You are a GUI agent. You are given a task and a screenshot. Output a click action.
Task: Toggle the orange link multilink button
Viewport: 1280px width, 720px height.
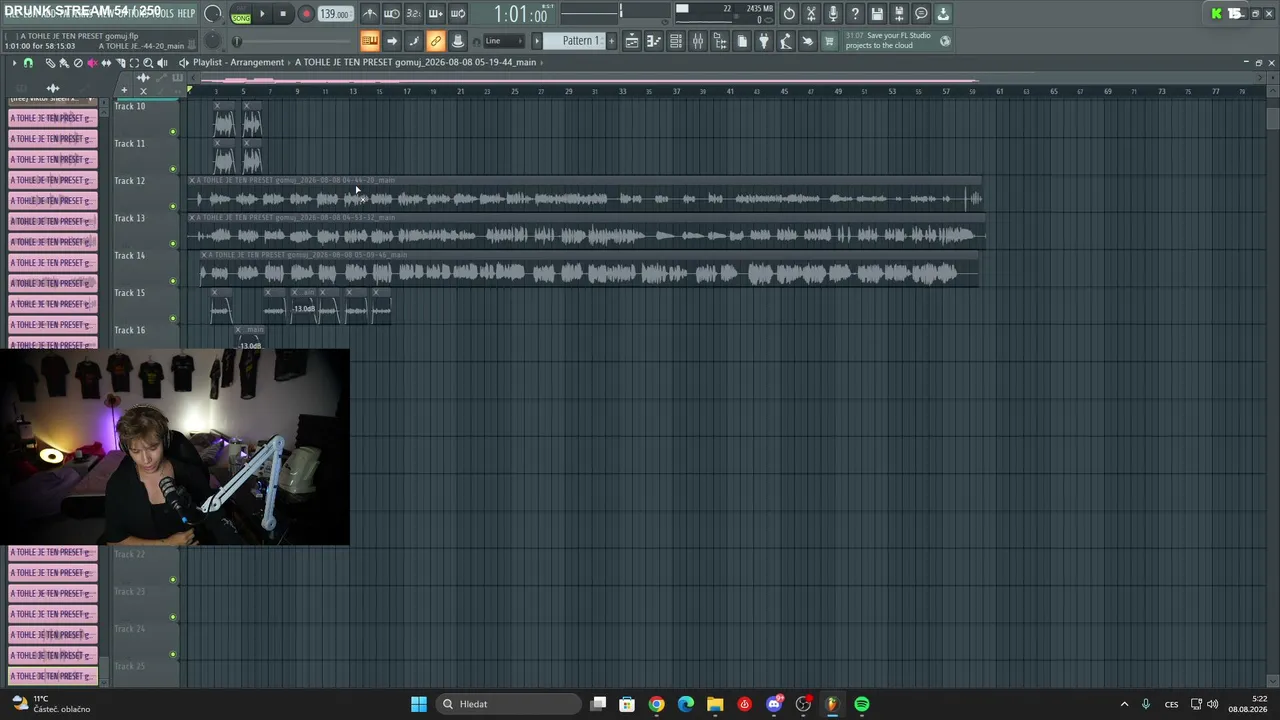436,41
